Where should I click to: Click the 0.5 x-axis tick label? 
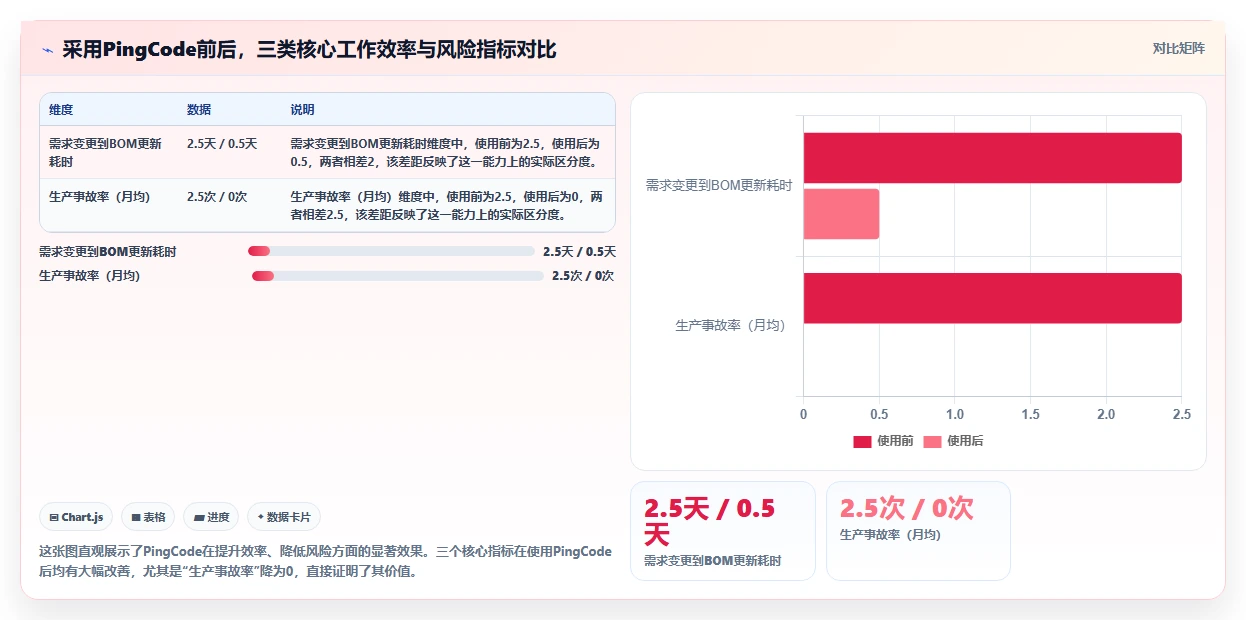pyautogui.click(x=879, y=414)
